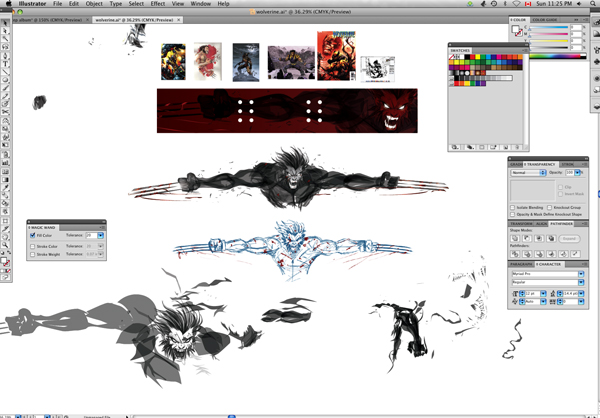Click the Cyan slider in Color panel
This screenshot has height=418, width=600.
549,27
